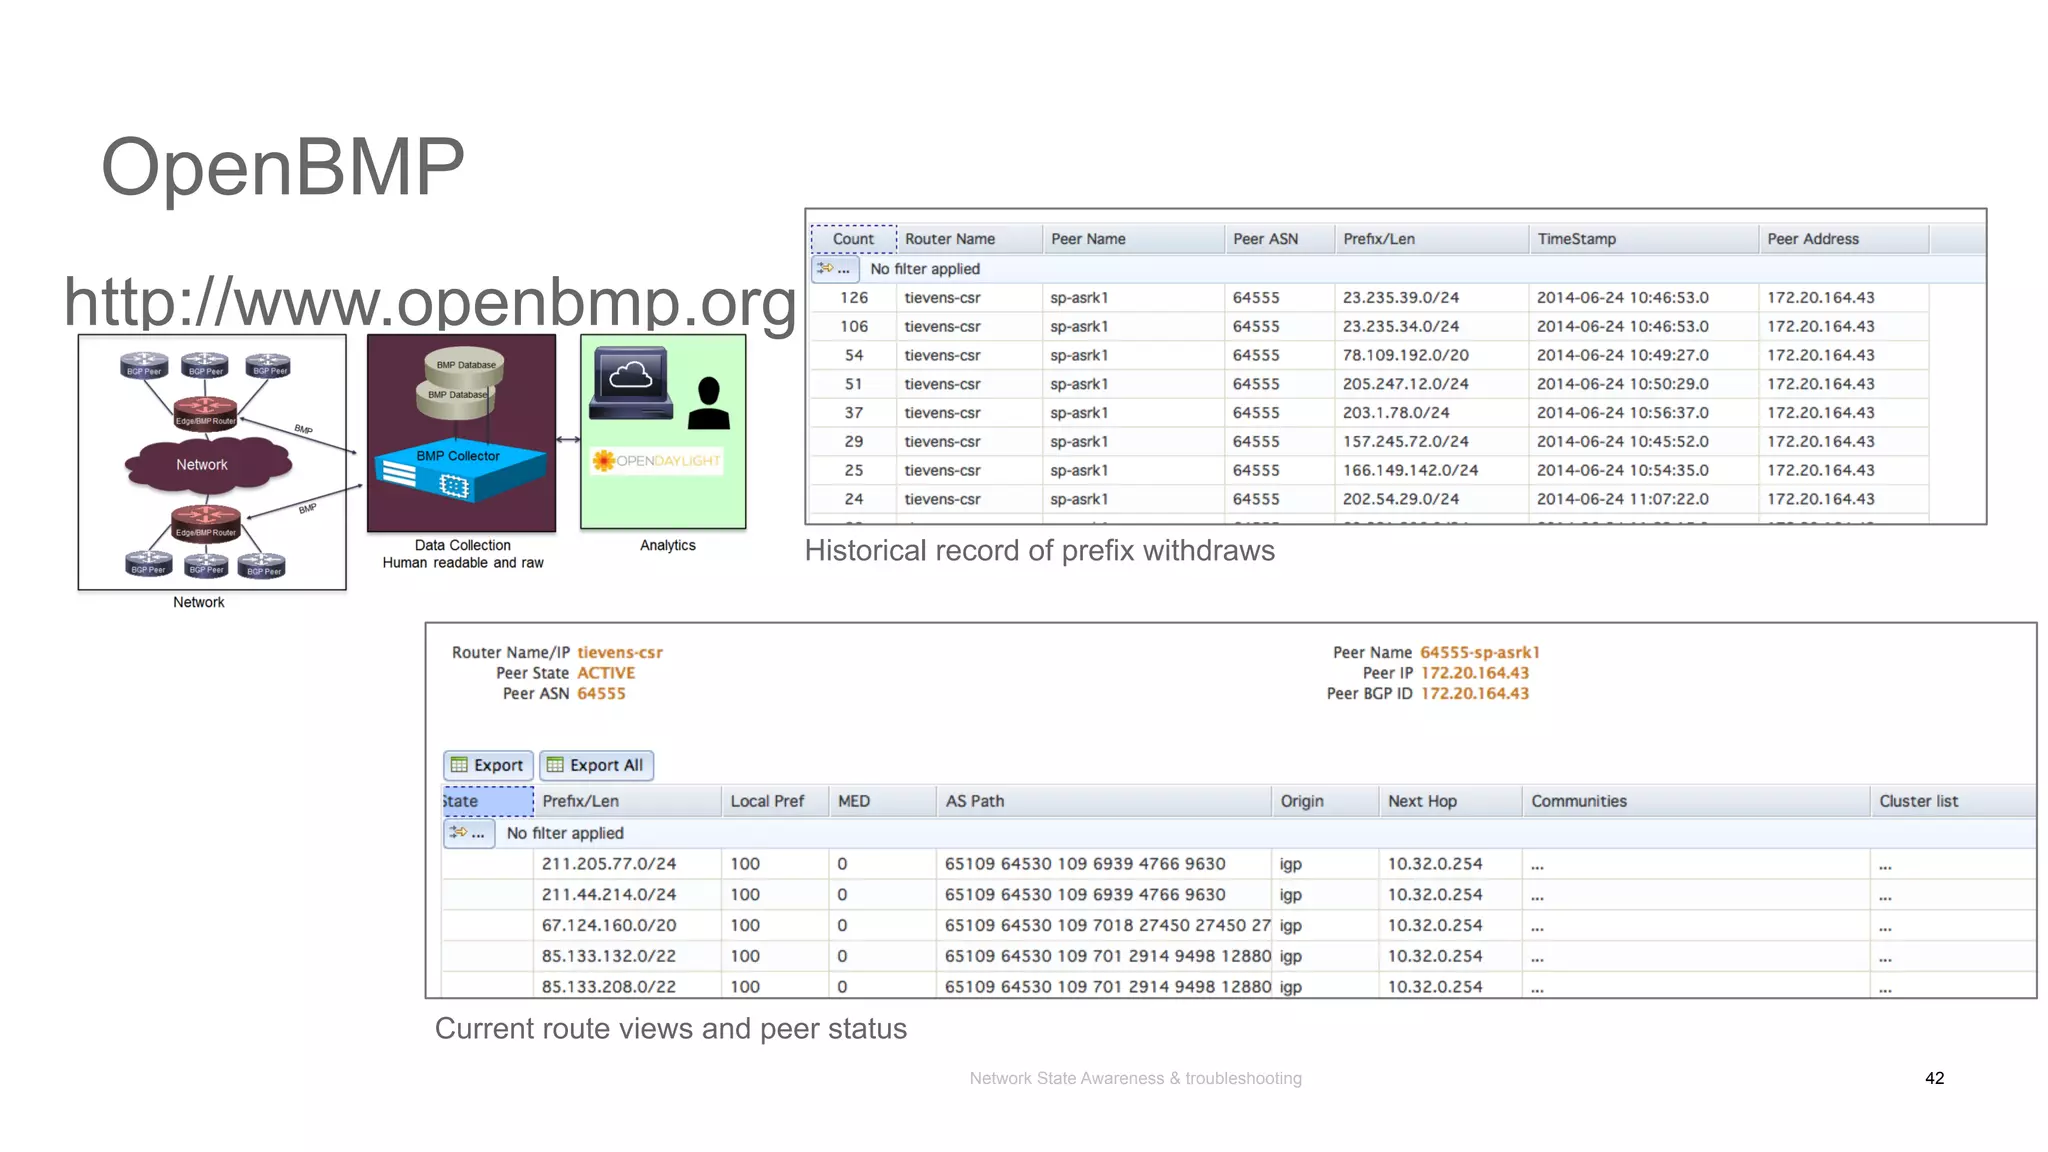The height and width of the screenshot is (1152, 2048).
Task: Select row with prefix 203.1.78.0/24
Action: (x=1369, y=413)
